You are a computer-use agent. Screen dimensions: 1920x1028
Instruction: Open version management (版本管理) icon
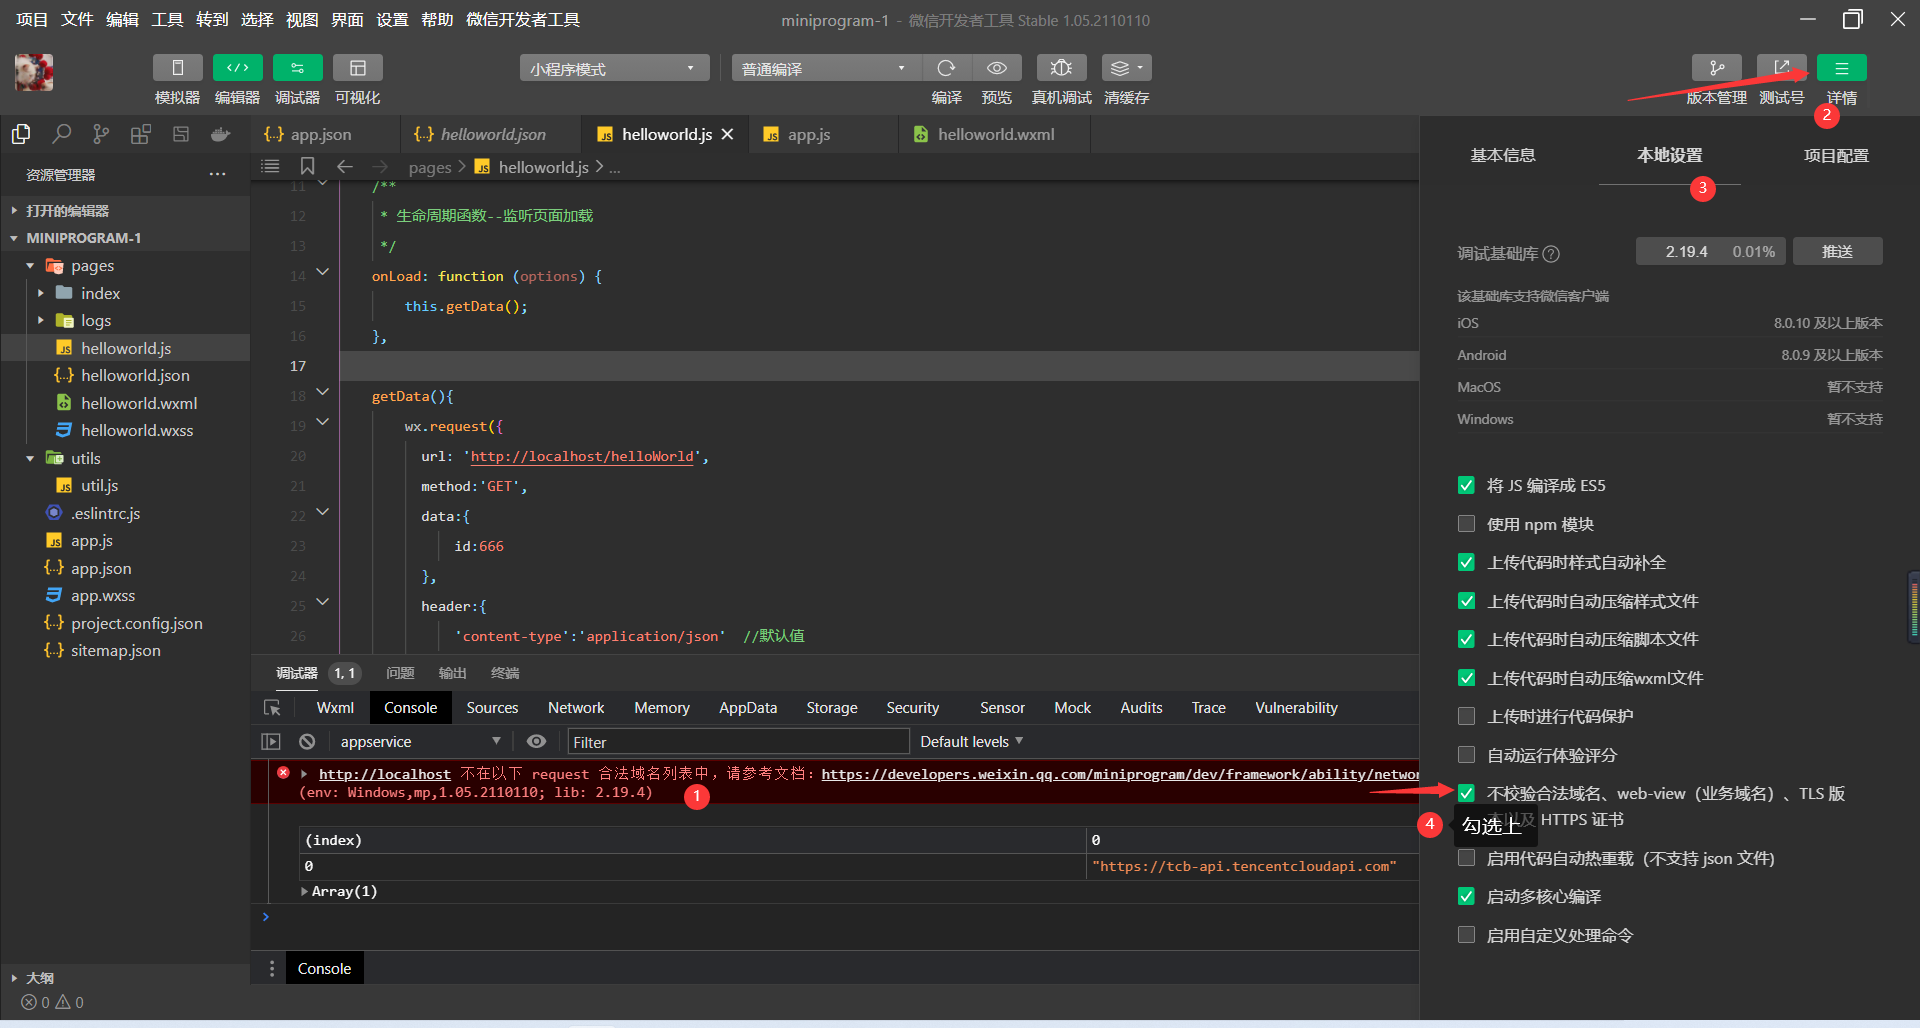pyautogui.click(x=1717, y=68)
